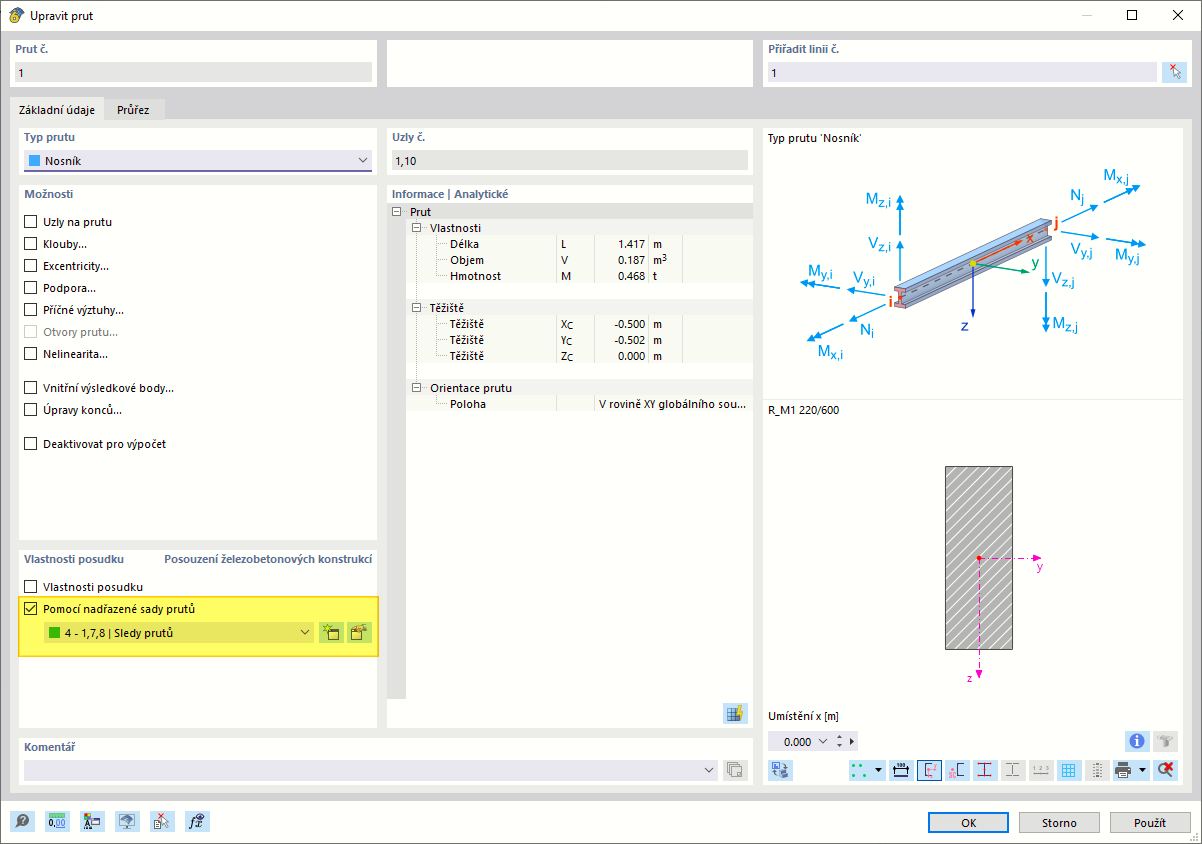Open 'Umístění x' value dropdown arrow
Image resolution: width=1202 pixels, height=844 pixels.
[823, 742]
